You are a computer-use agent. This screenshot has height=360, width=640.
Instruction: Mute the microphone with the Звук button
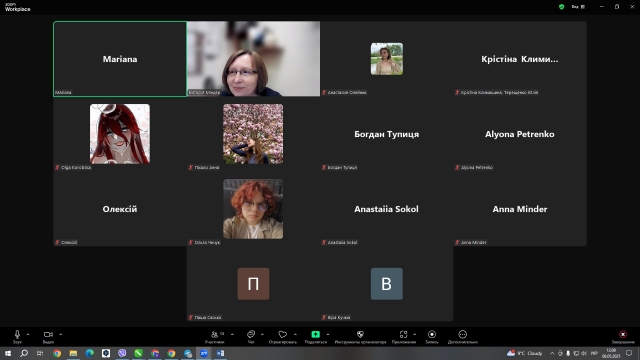17,337
